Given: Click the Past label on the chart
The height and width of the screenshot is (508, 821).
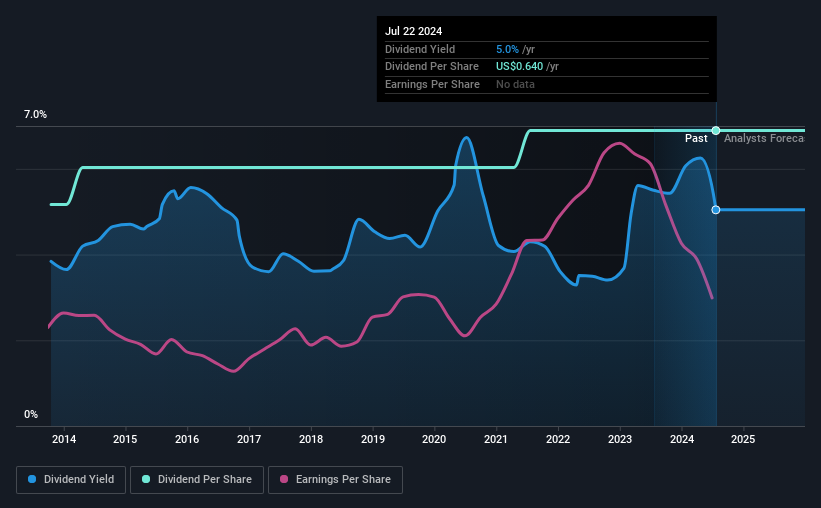Looking at the screenshot, I should [x=696, y=138].
